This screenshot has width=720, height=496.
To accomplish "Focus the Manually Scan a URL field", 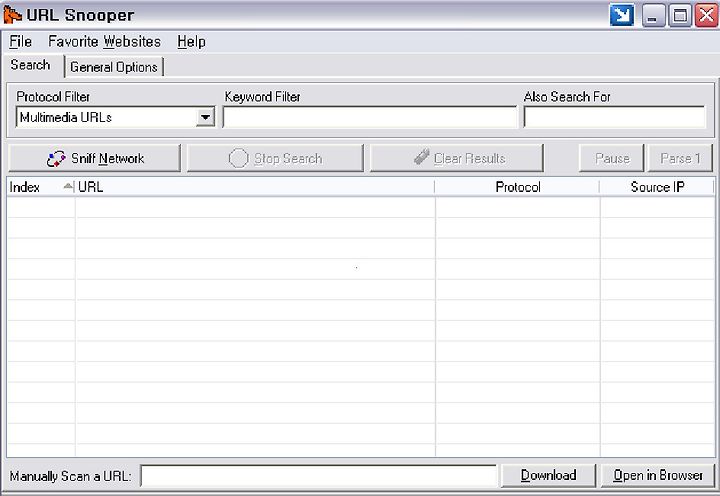I will point(319,476).
